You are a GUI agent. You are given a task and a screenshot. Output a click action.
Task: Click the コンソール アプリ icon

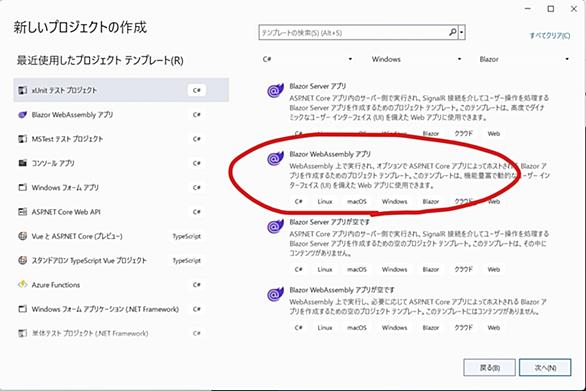coord(23,163)
